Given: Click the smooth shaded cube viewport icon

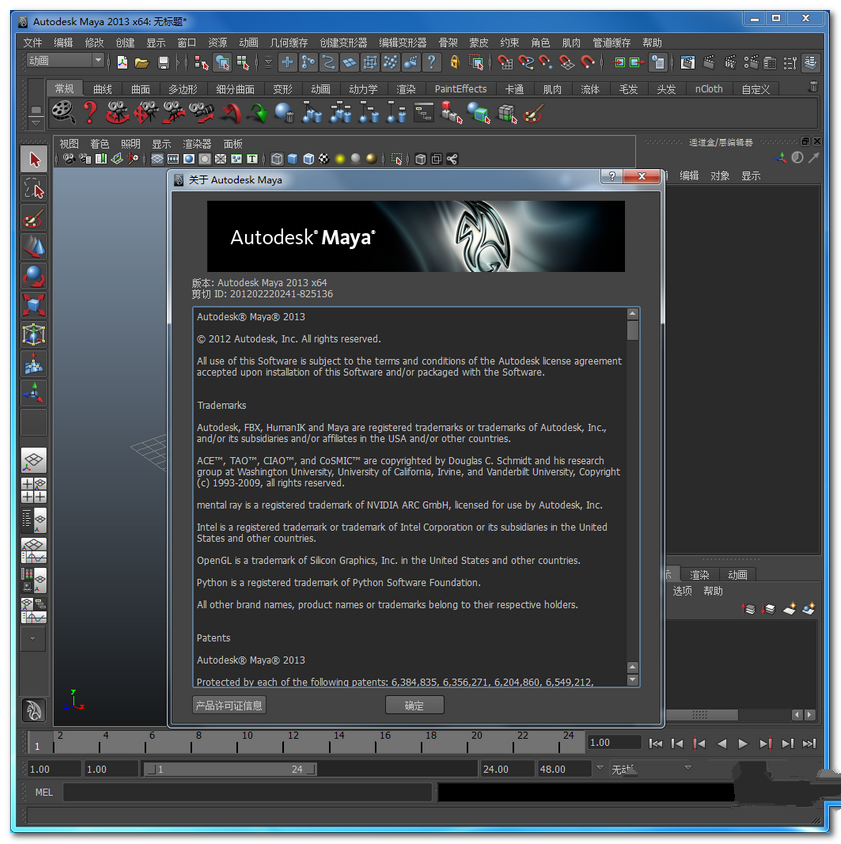Looking at the screenshot, I should (x=292, y=159).
